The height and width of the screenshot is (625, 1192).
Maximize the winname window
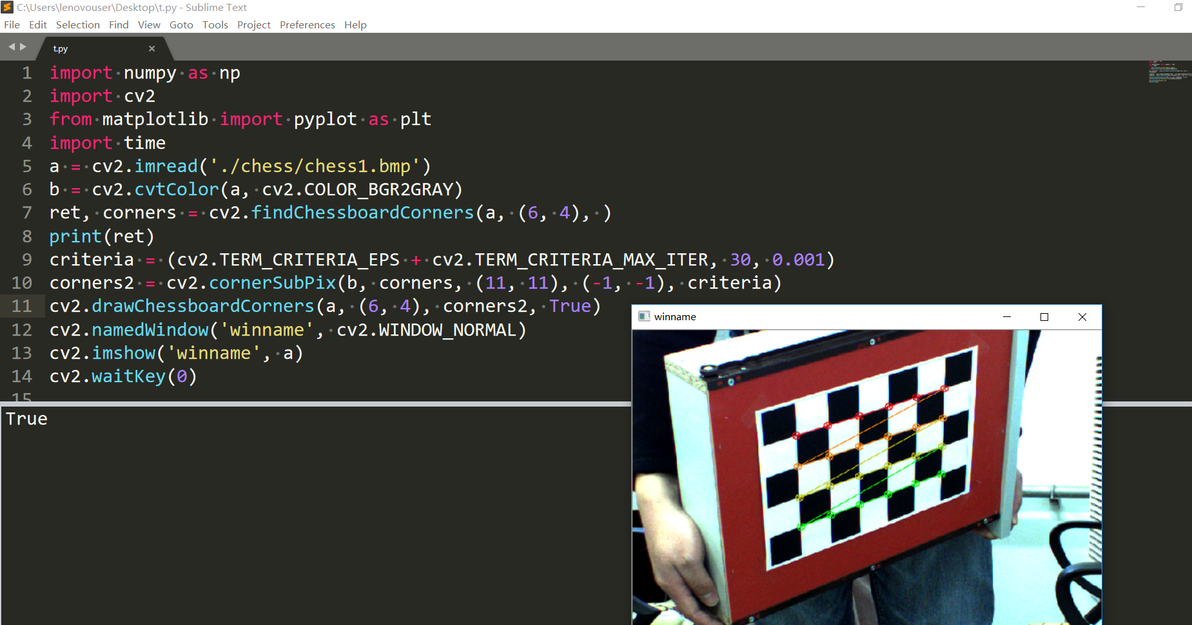pyautogui.click(x=1044, y=317)
